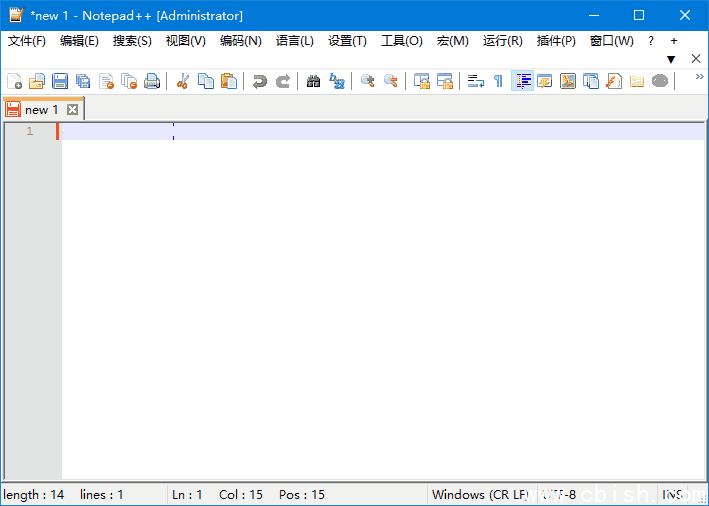Expand hidden toolbar icons with chevron
The image size is (709, 506).
[x=700, y=76]
